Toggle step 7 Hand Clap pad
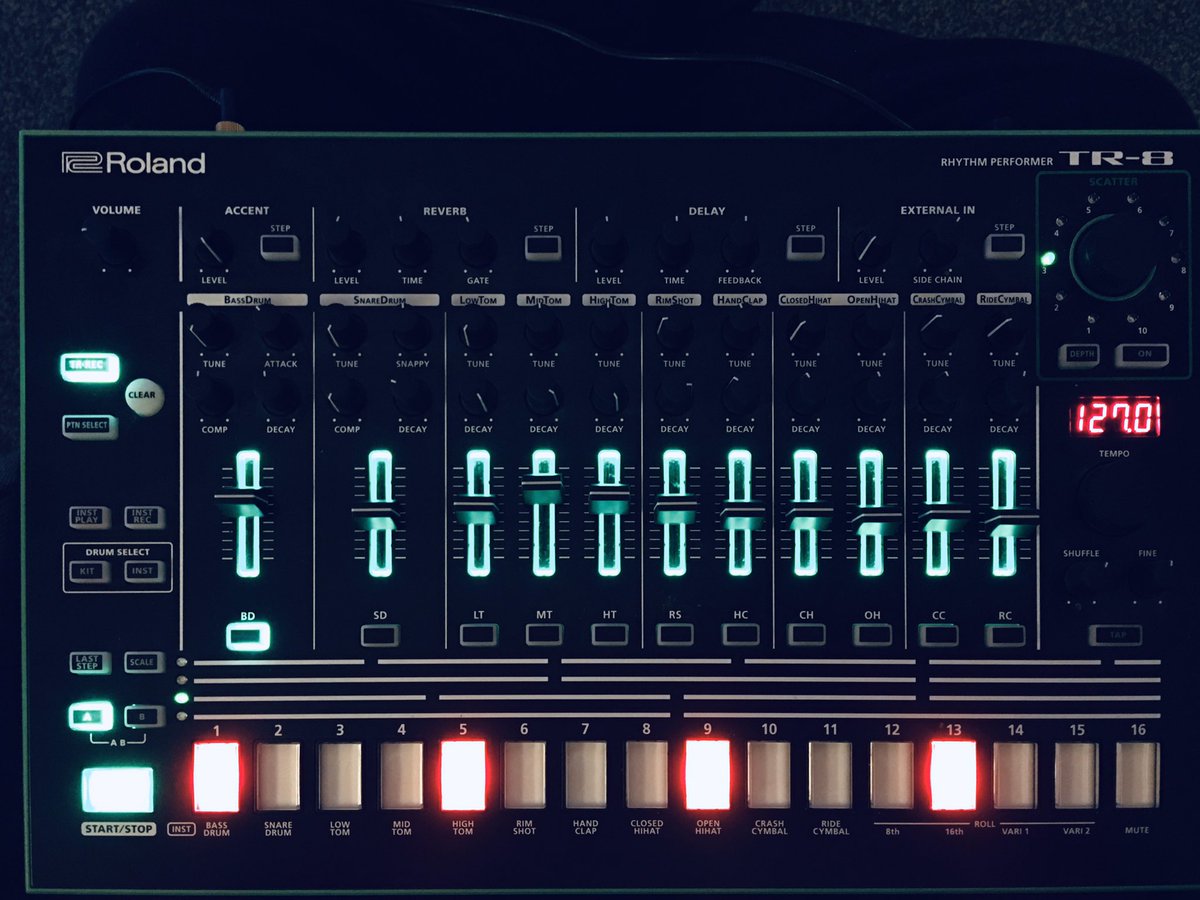 pyautogui.click(x=586, y=776)
